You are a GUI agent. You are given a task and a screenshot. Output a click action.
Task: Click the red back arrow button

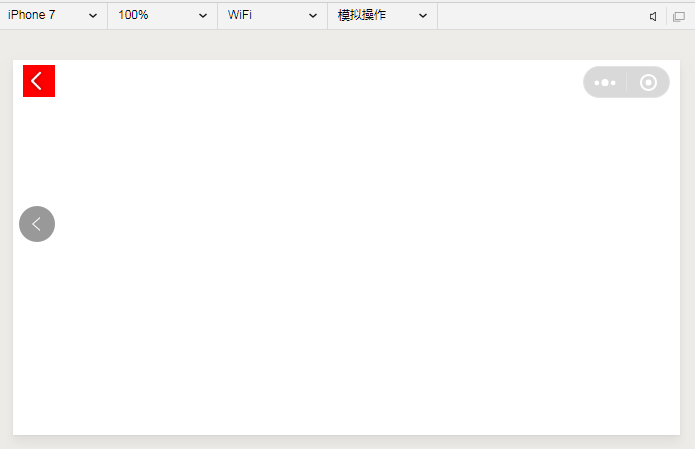point(39,81)
